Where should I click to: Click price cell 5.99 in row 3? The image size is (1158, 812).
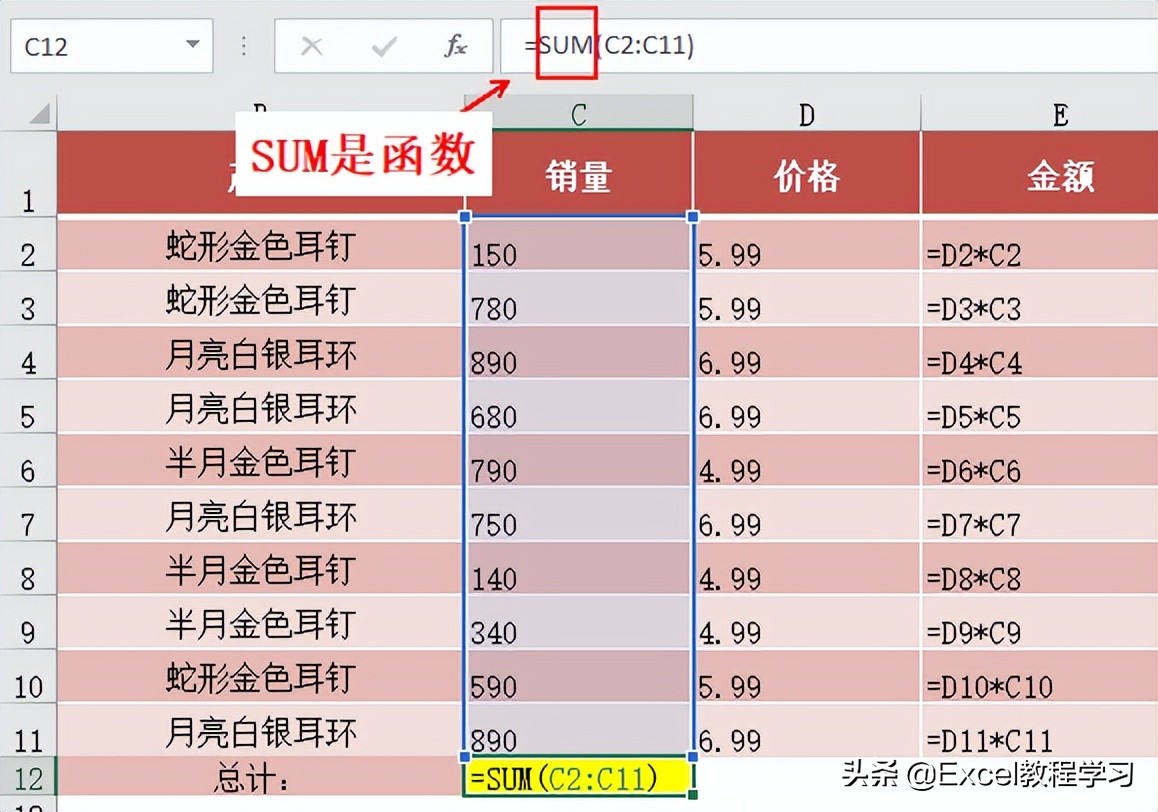[806, 298]
